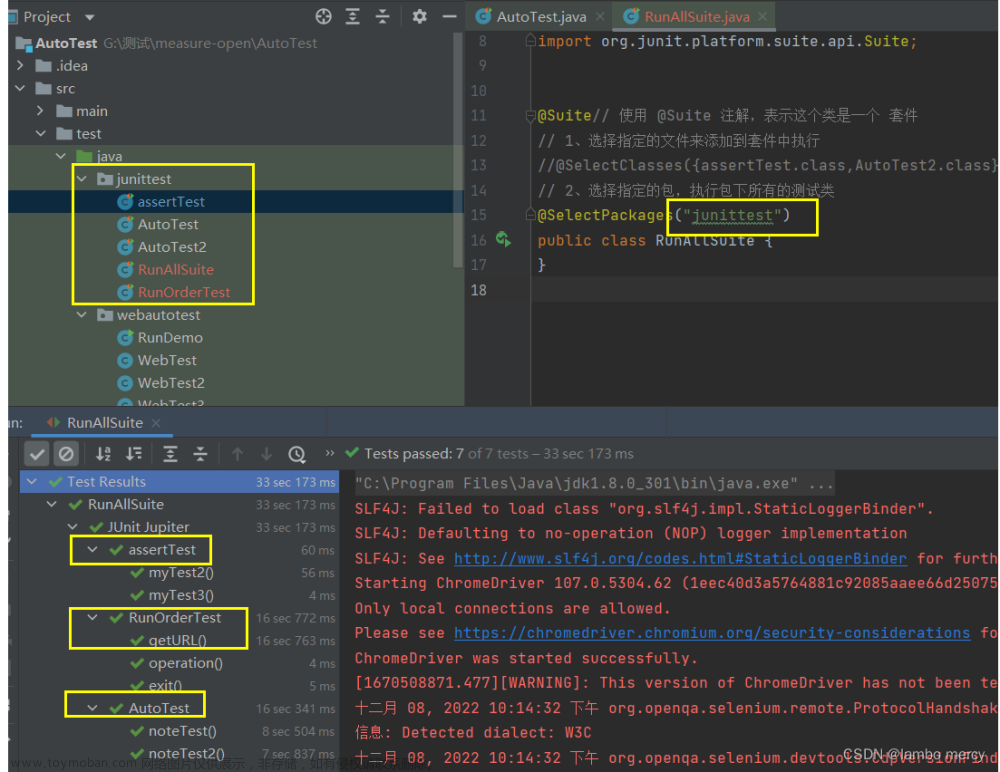Select noteTest() test result

[182, 731]
